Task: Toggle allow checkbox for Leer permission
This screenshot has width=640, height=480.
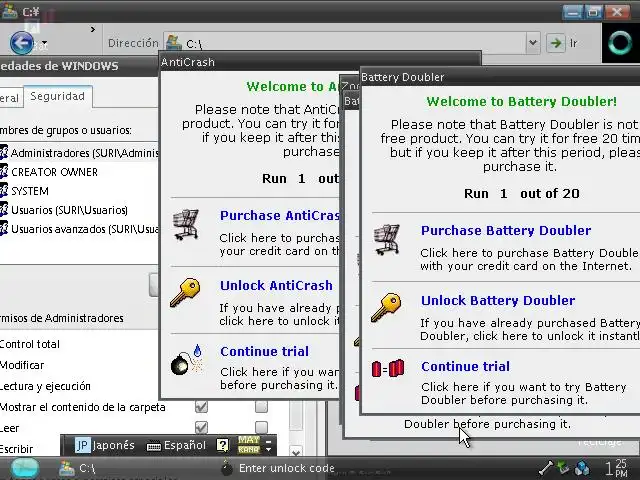Action: (x=201, y=427)
